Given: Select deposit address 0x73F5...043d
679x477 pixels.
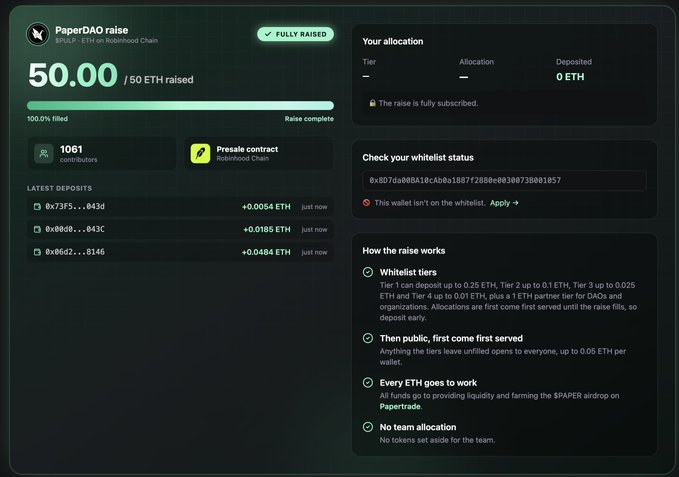Looking at the screenshot, I should (x=75, y=206).
